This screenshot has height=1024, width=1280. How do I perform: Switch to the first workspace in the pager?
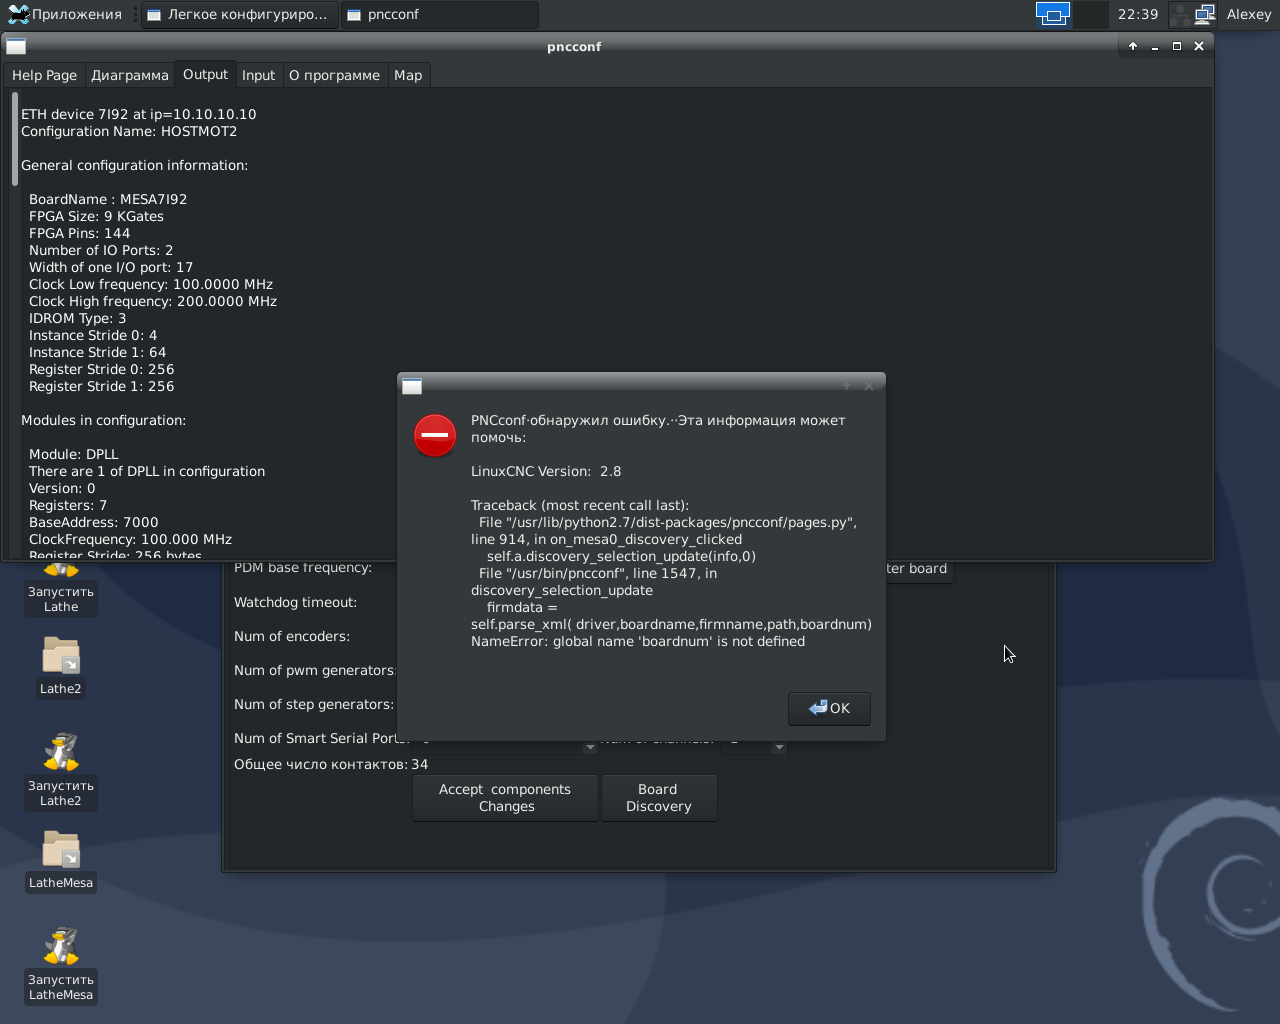coord(1053,14)
